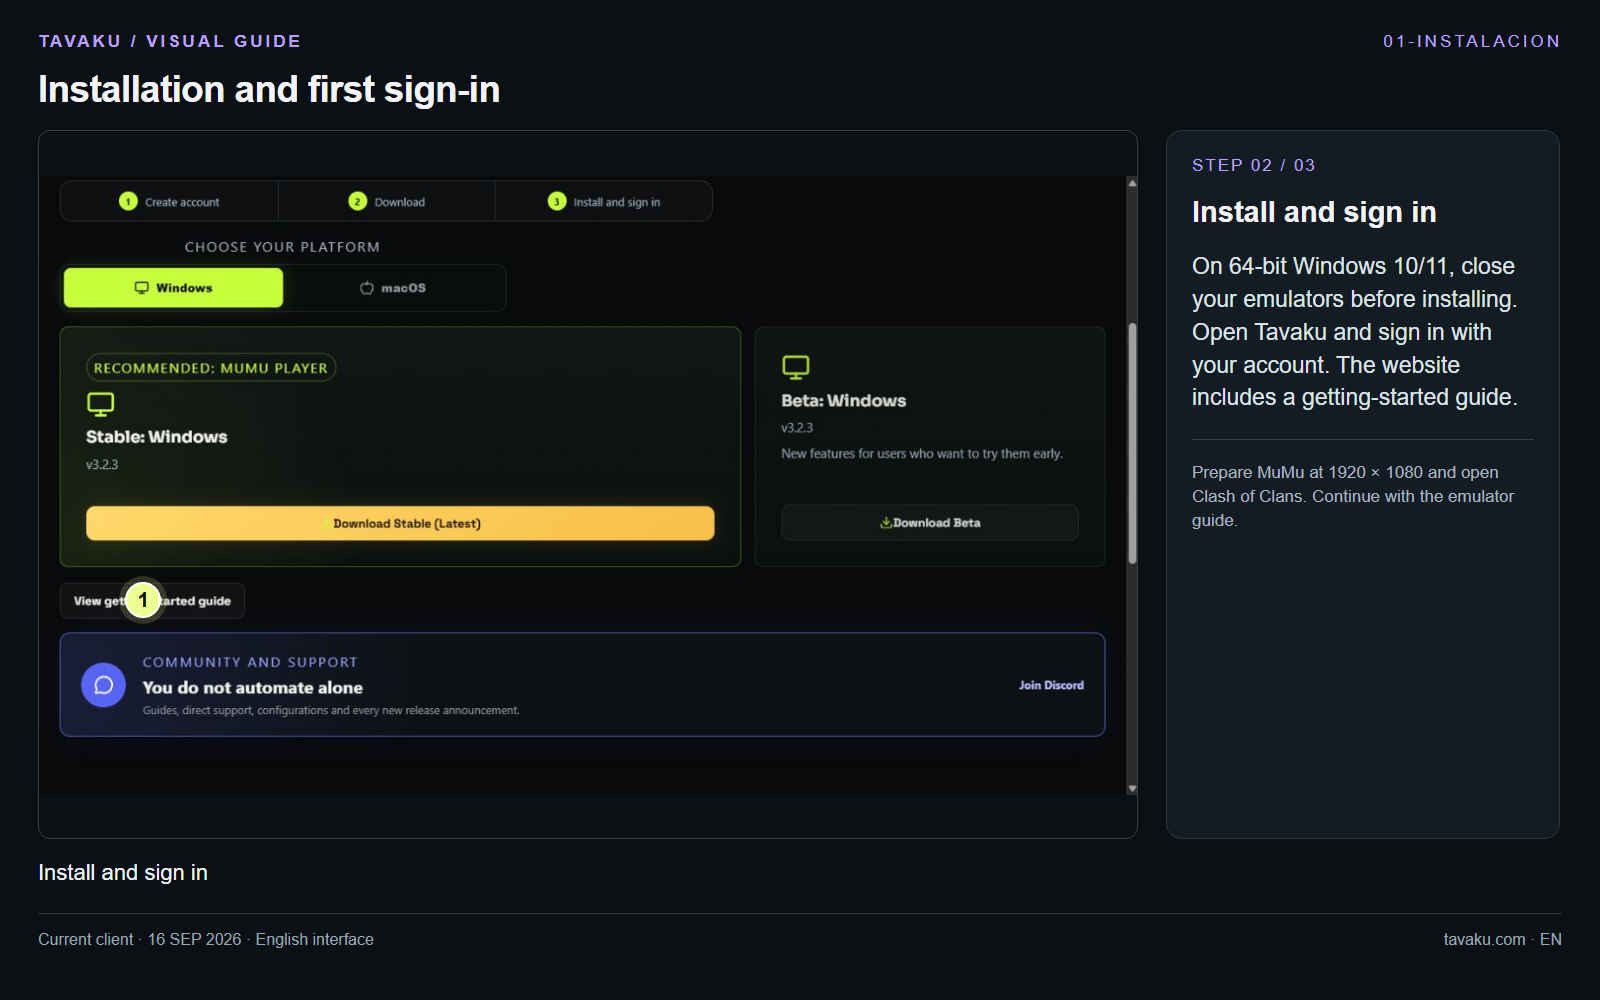This screenshot has width=1600, height=1000.
Task: Click the "Guides, direct support, configurations" line
Action: (331, 711)
